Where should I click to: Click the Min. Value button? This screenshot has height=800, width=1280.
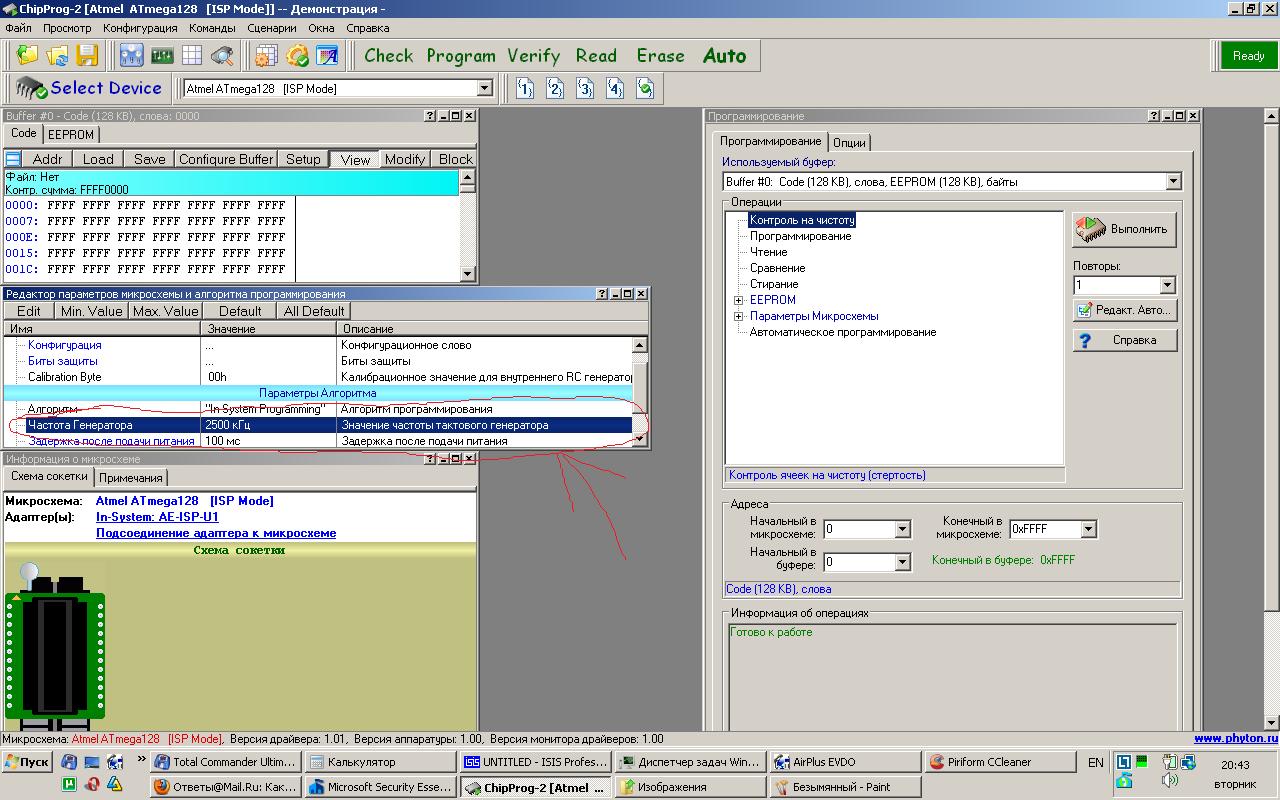(92, 311)
